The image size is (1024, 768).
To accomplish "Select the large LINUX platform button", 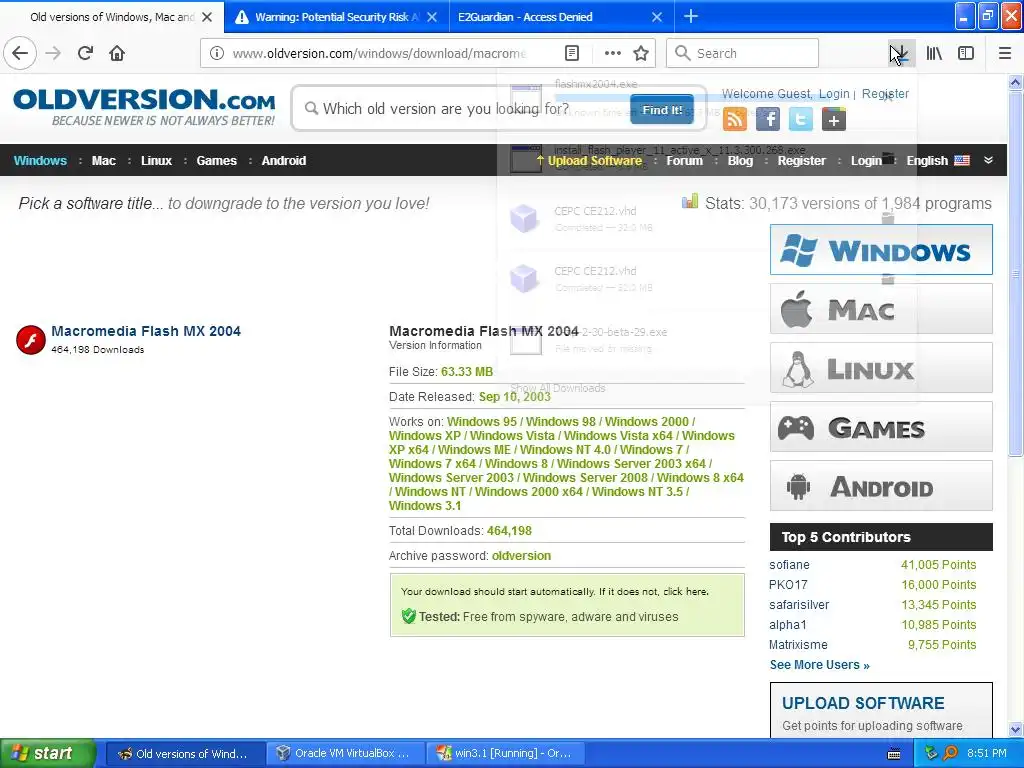I will click(881, 368).
